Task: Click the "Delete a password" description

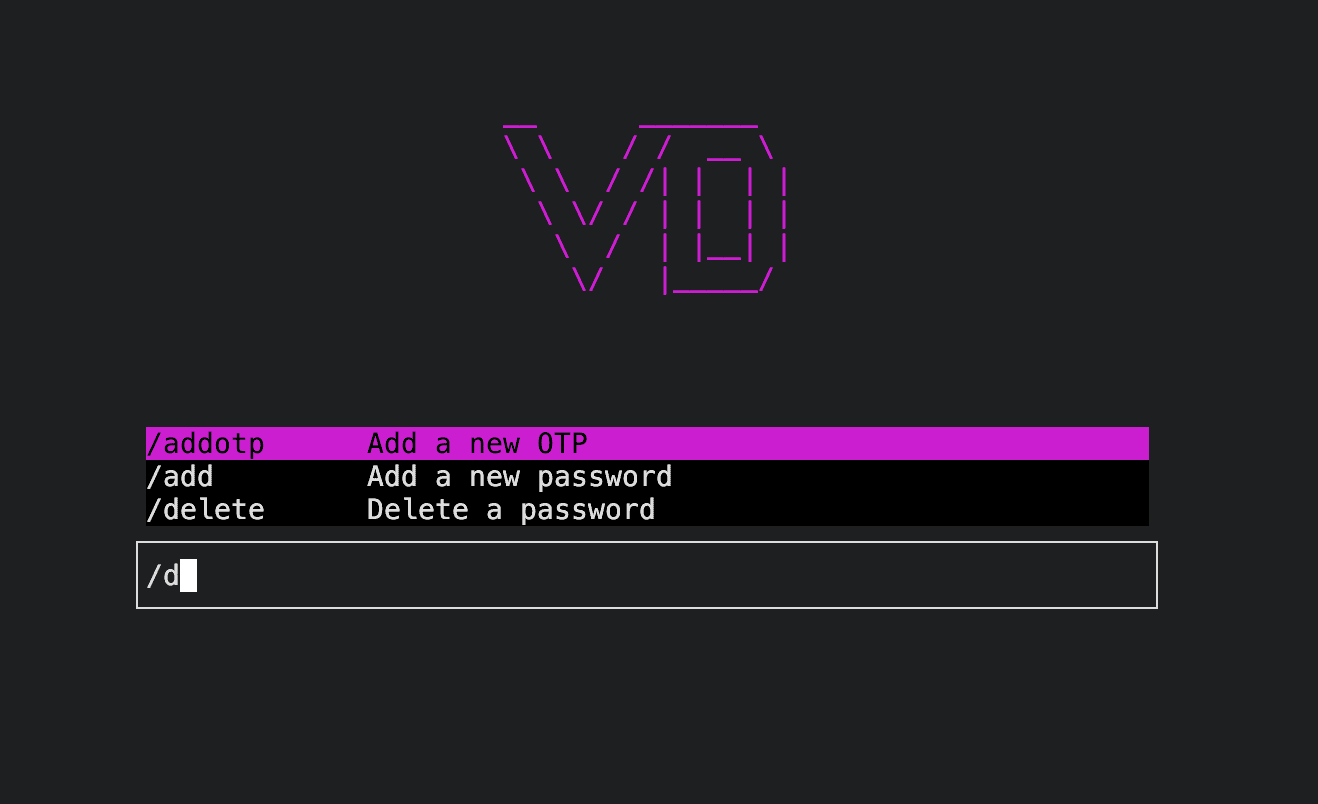Action: tap(511, 509)
